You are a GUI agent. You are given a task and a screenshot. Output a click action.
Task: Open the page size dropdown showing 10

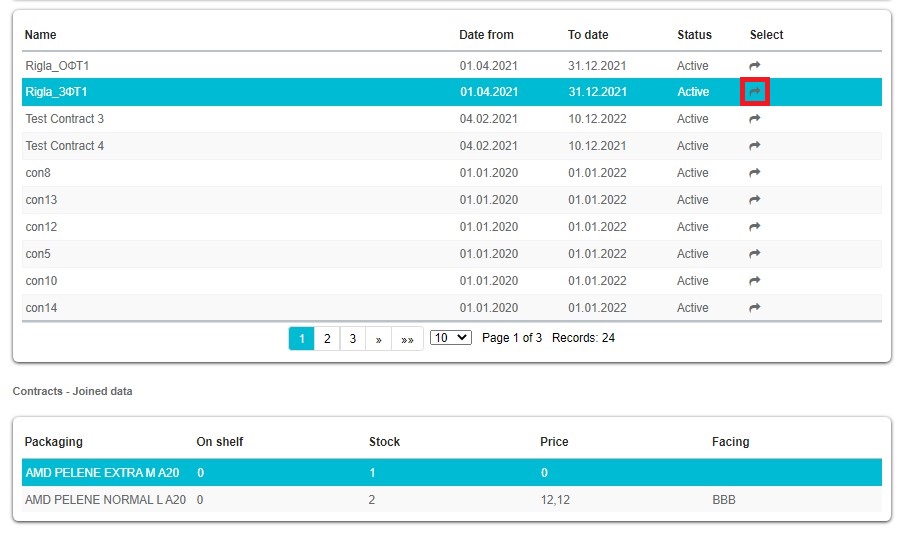(450, 338)
